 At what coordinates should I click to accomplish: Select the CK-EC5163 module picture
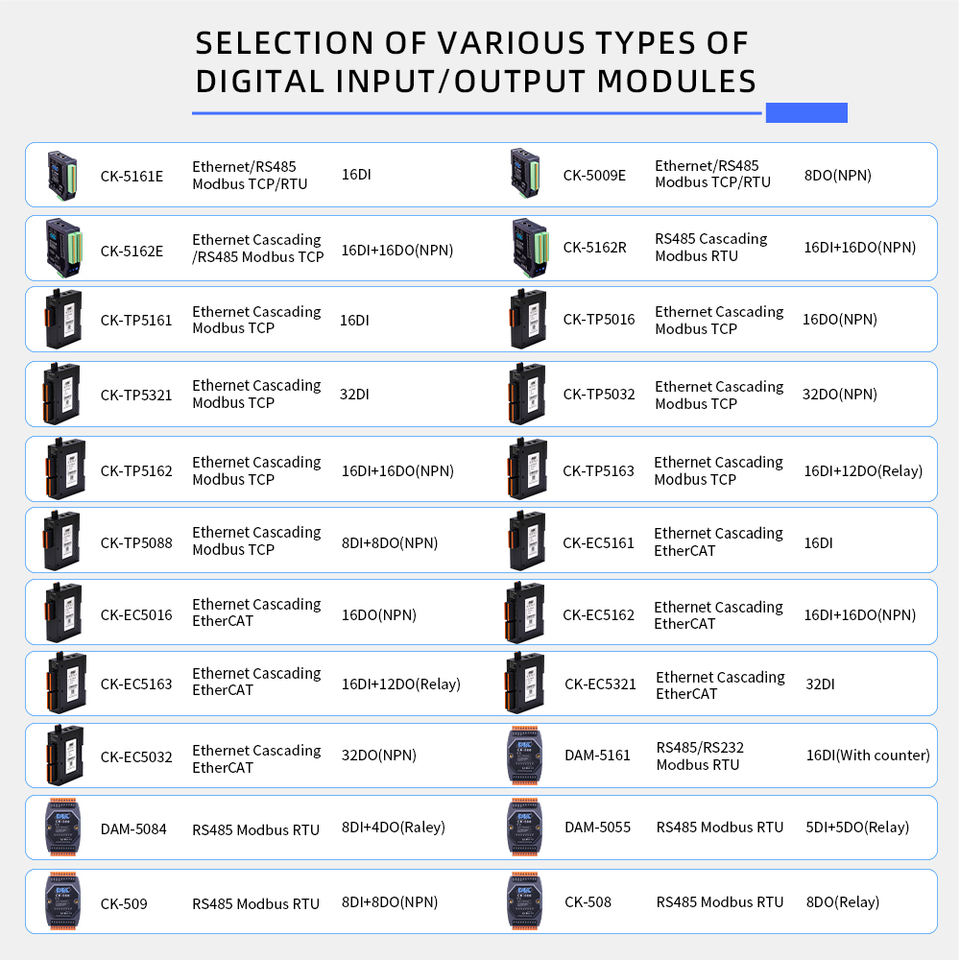click(x=63, y=684)
